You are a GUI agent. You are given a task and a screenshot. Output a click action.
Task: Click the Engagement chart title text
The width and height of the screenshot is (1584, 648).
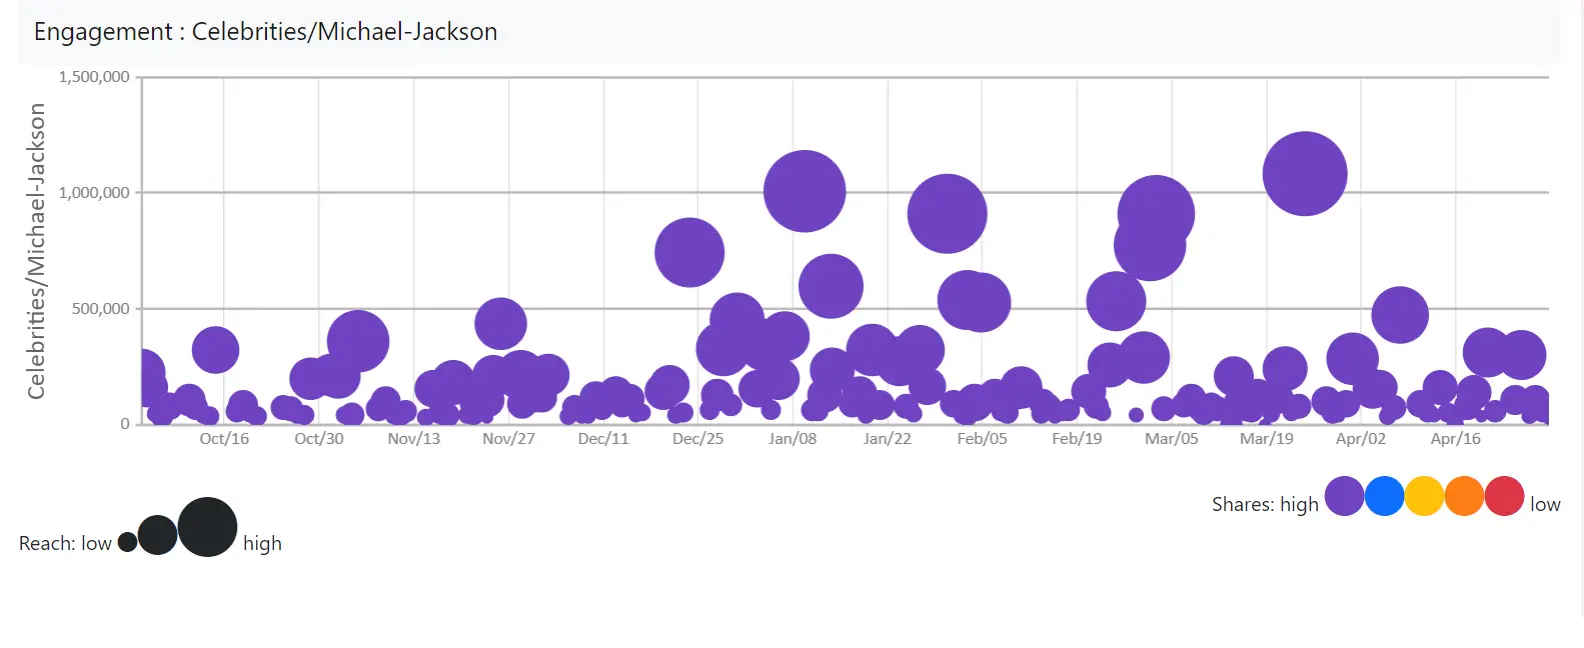pos(265,32)
